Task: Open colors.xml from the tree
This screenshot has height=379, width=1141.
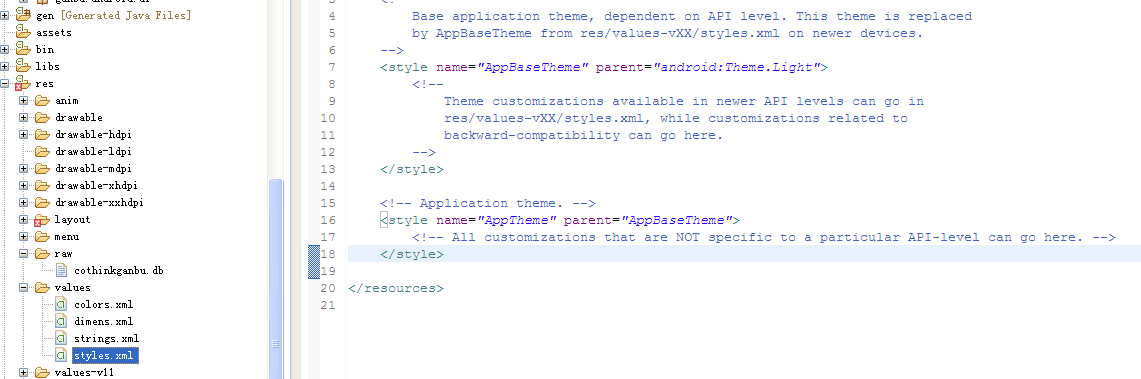Action: click(103, 305)
